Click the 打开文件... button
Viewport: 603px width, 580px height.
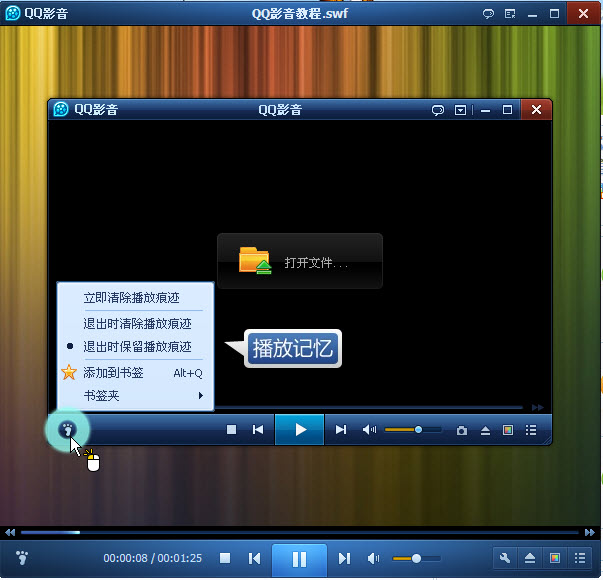tap(300, 261)
